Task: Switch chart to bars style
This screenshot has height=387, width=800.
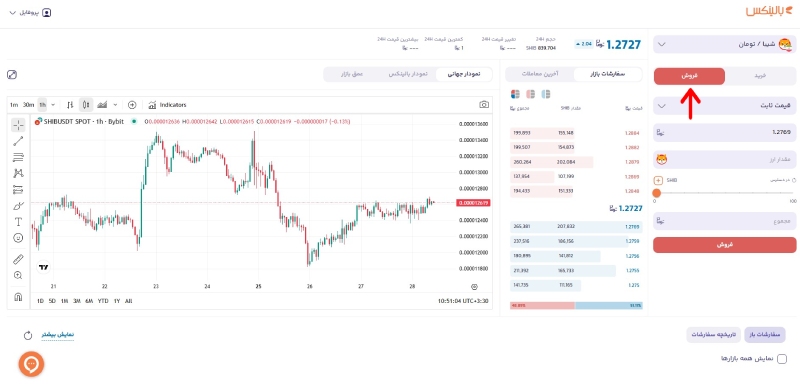Action: click(70, 105)
